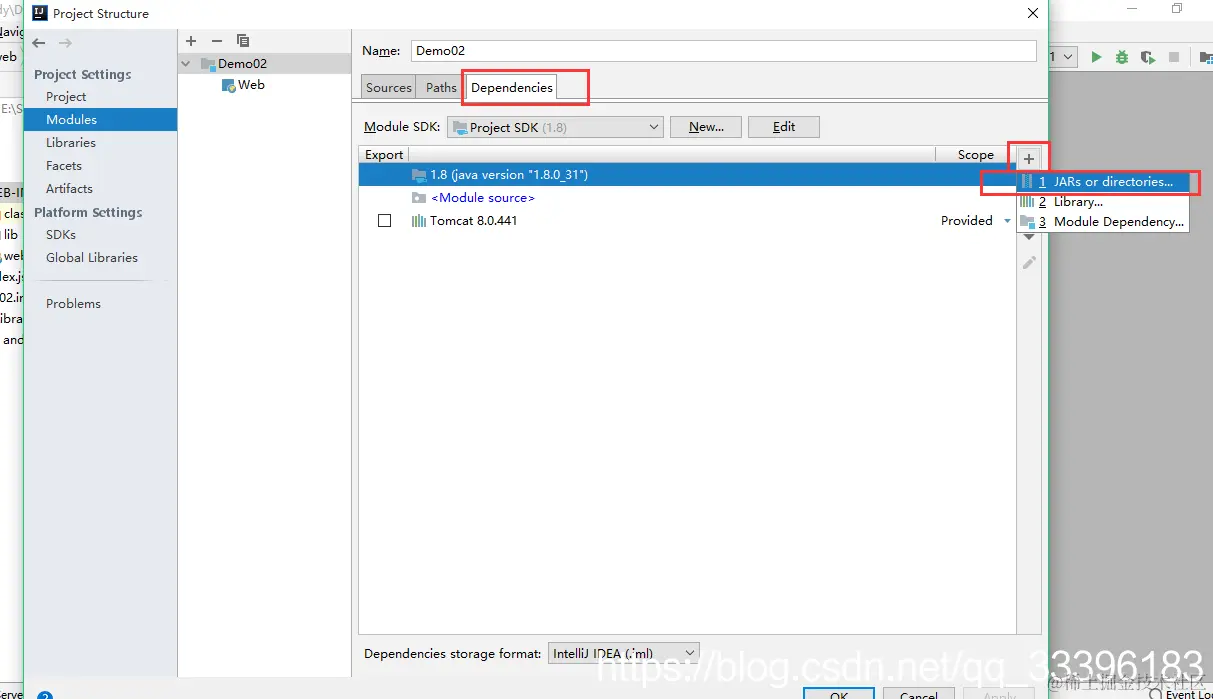This screenshot has height=699, width=1213.
Task: Open the Dependencies storage format dropdown
Action: [x=624, y=653]
